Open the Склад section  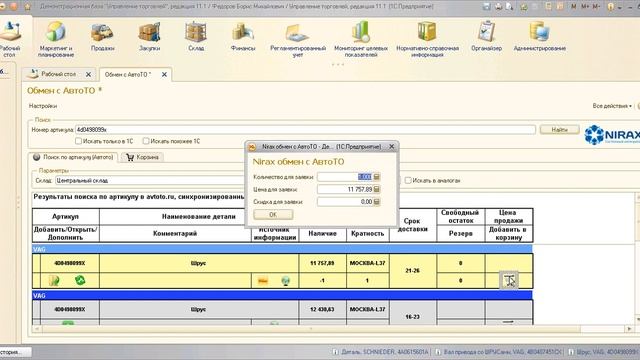tap(196, 38)
